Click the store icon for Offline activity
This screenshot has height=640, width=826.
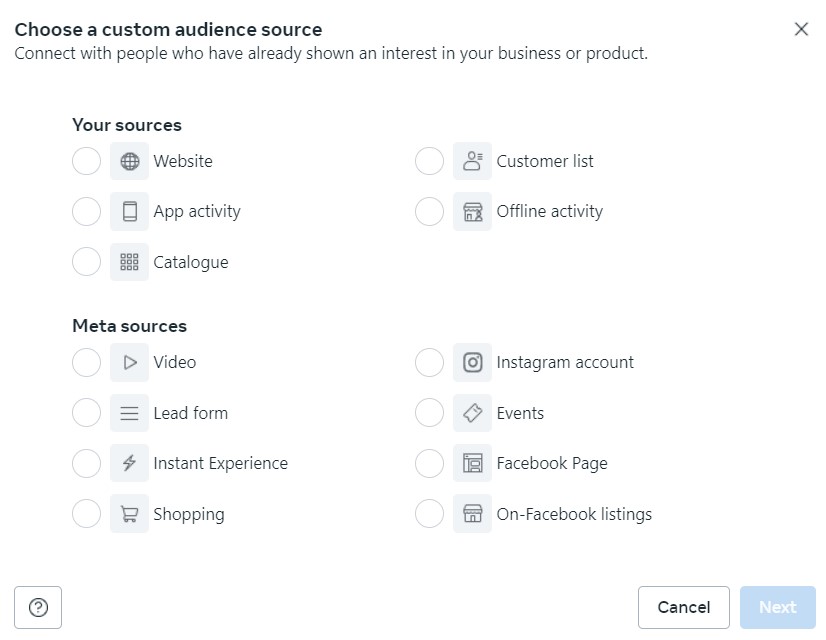(473, 212)
